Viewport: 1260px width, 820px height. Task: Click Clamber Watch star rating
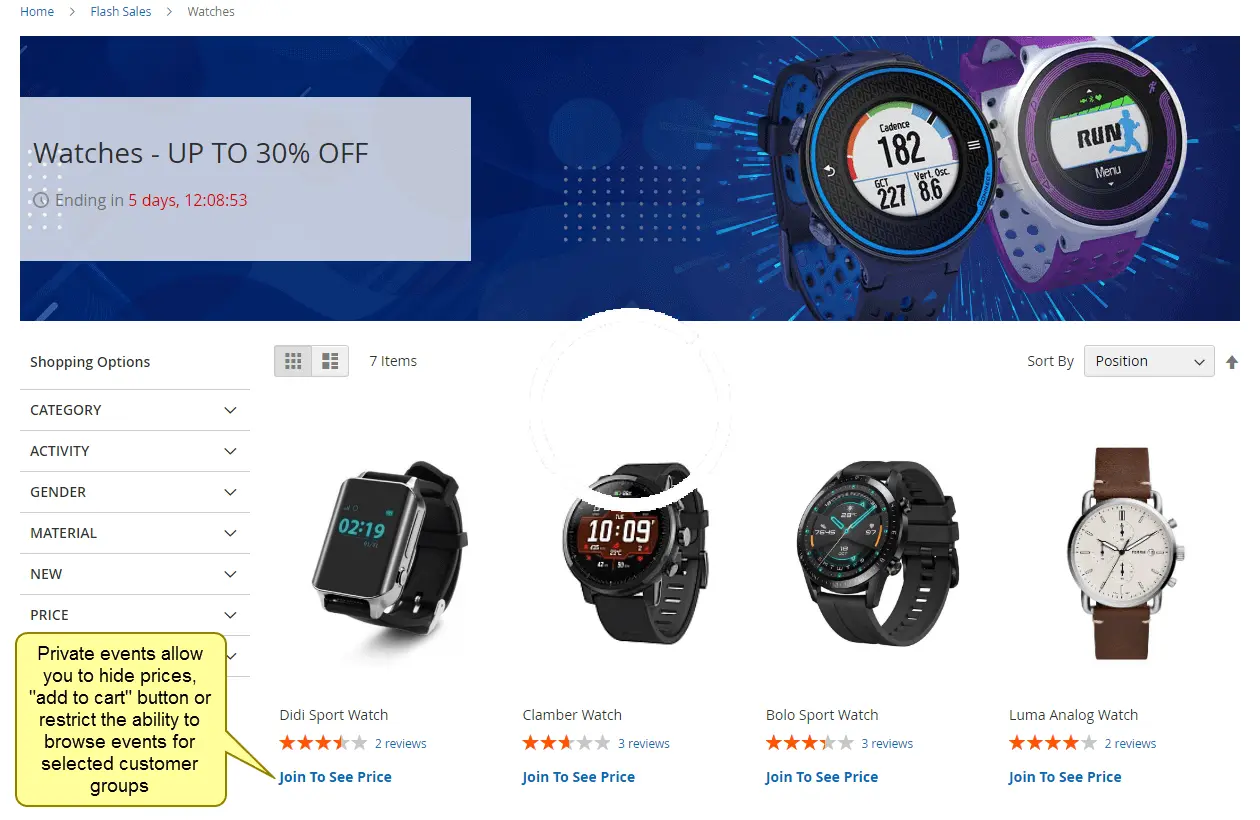(x=566, y=743)
